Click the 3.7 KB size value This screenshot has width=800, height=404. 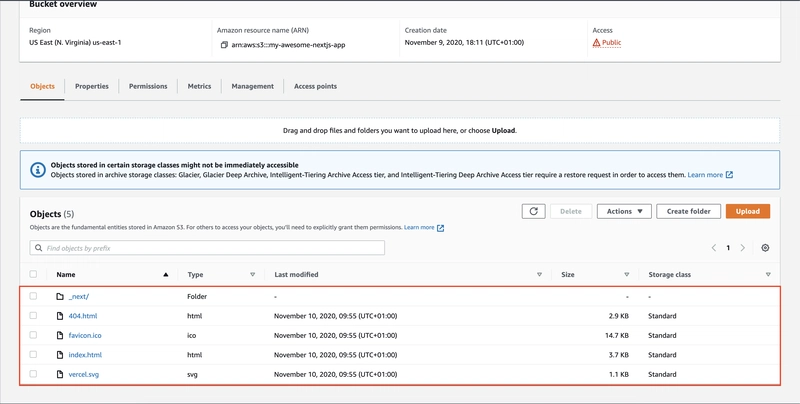(x=618, y=355)
